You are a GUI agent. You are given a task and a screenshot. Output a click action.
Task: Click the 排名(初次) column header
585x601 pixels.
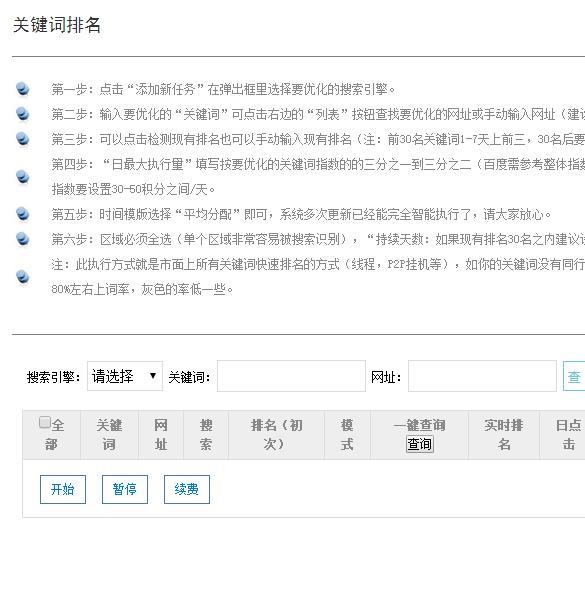tap(276, 435)
